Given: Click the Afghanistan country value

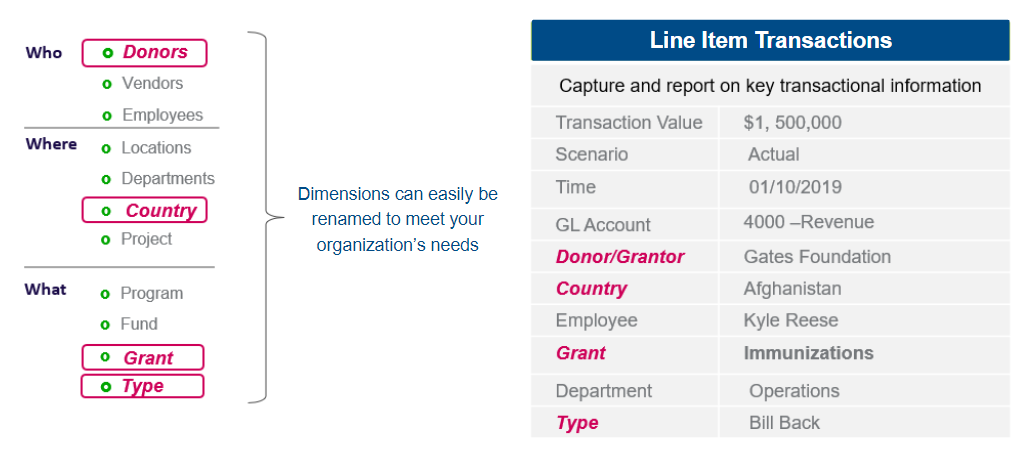Looking at the screenshot, I should pyautogui.click(x=792, y=288).
